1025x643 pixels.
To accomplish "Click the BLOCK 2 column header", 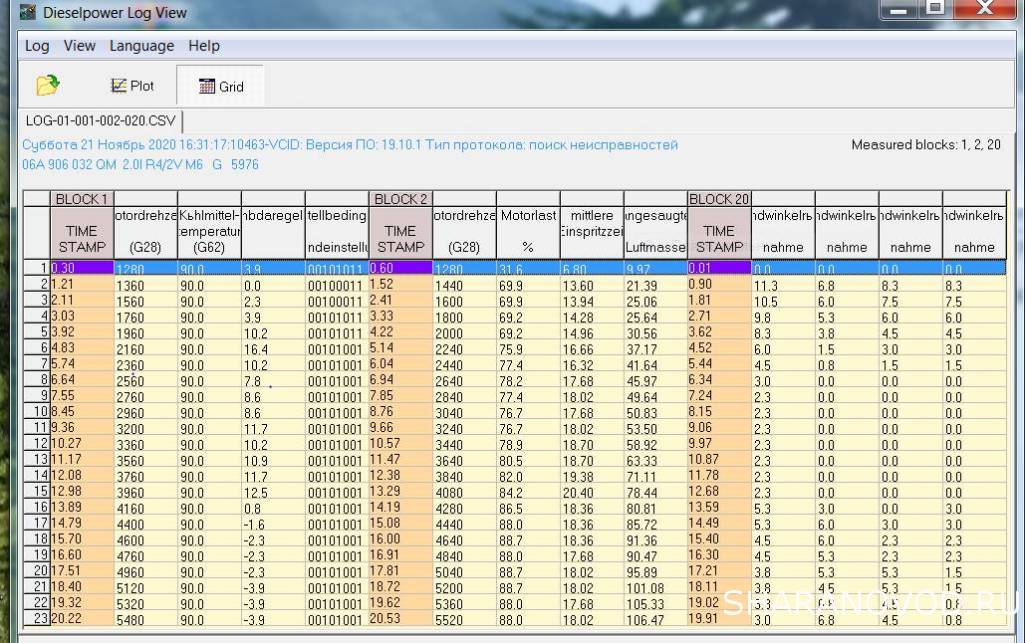I will coord(401,199).
